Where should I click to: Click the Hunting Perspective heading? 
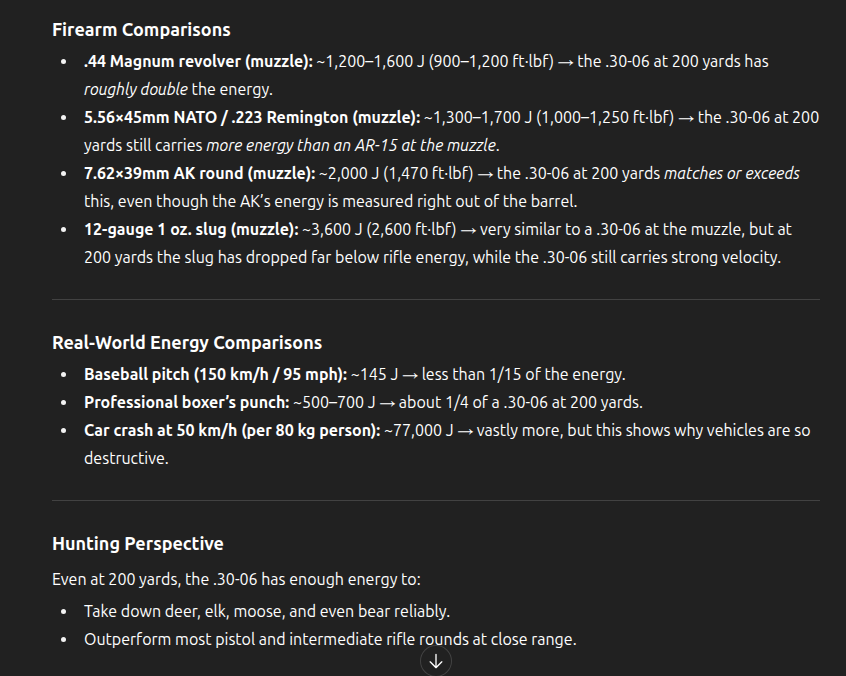tap(138, 543)
